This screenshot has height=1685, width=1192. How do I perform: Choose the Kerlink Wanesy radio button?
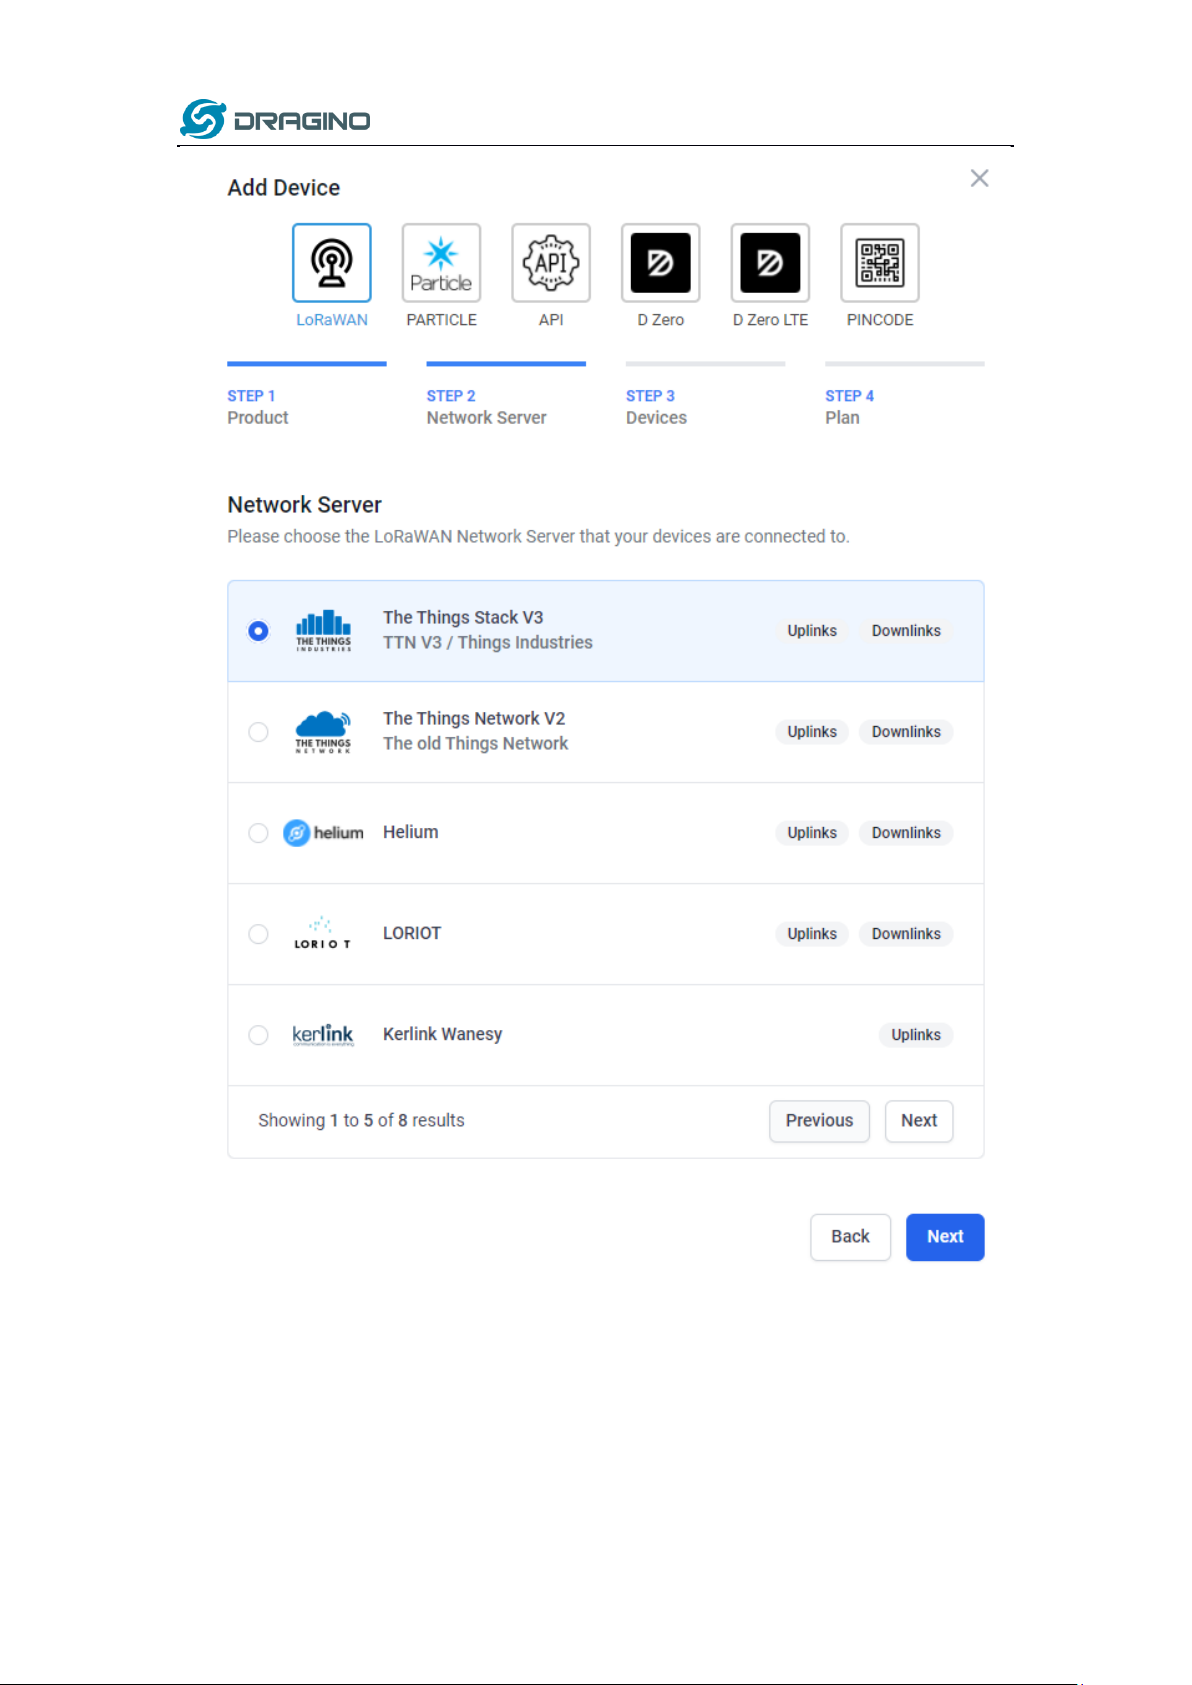[x=258, y=1035]
